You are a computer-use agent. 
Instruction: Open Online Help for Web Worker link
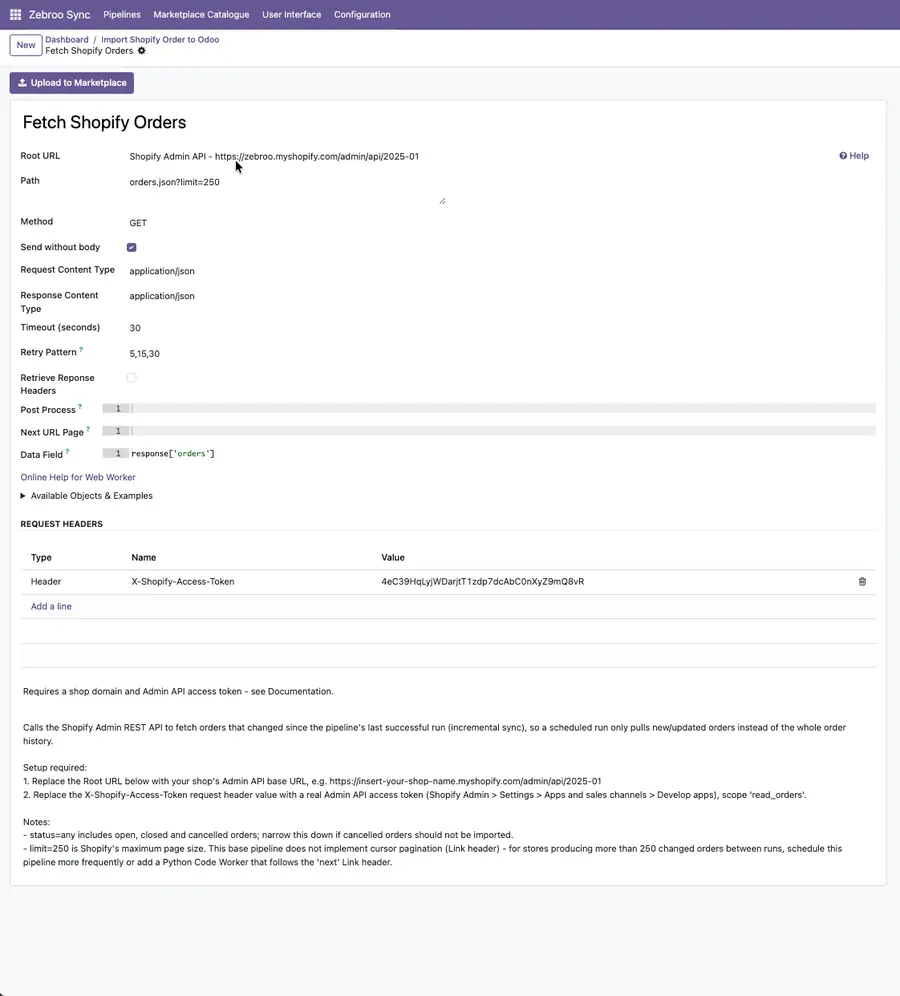[x=77, y=477]
